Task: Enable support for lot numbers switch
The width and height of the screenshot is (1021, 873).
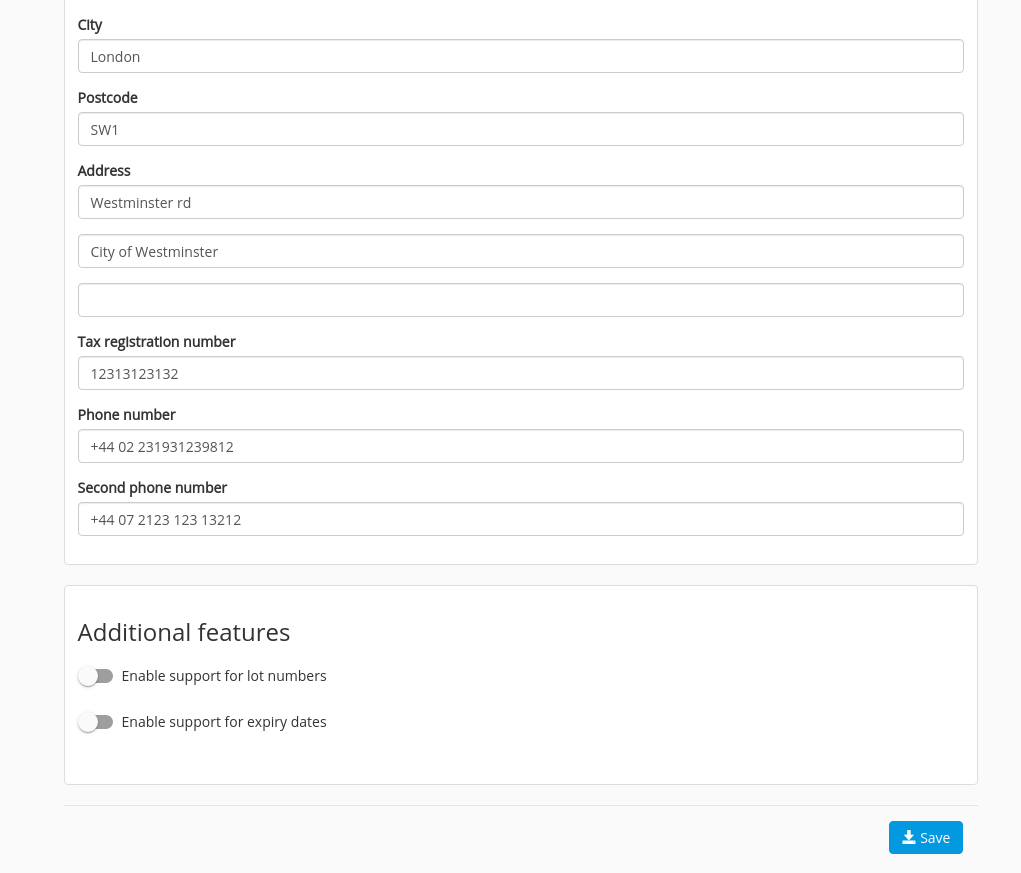Action: coord(96,676)
